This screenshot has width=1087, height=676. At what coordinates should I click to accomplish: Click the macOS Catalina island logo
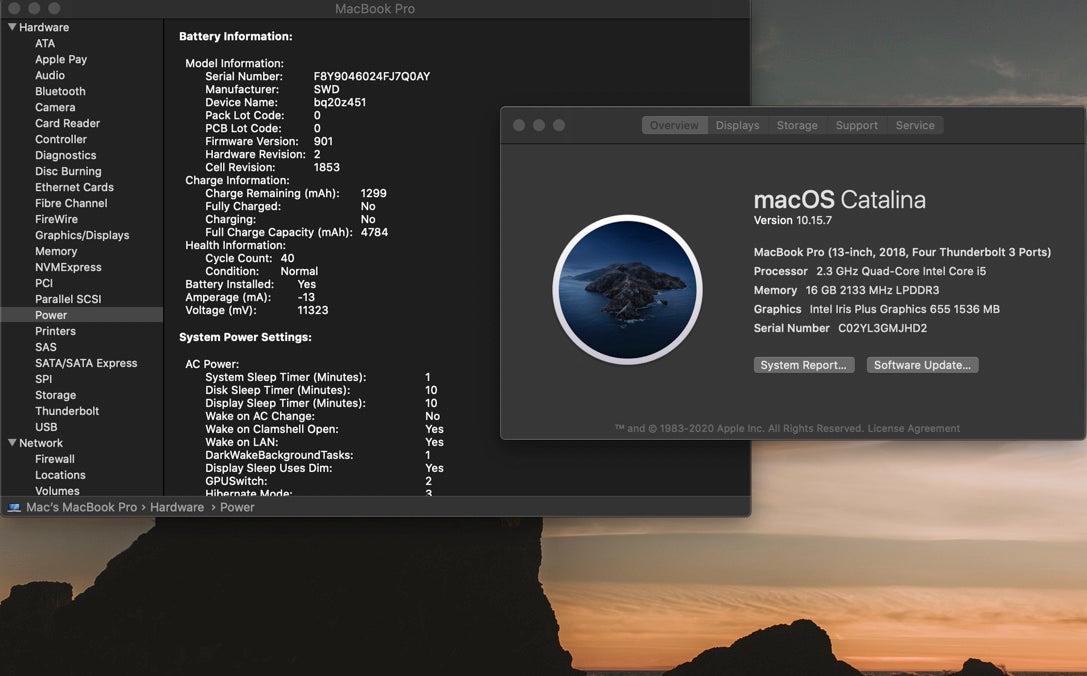627,290
